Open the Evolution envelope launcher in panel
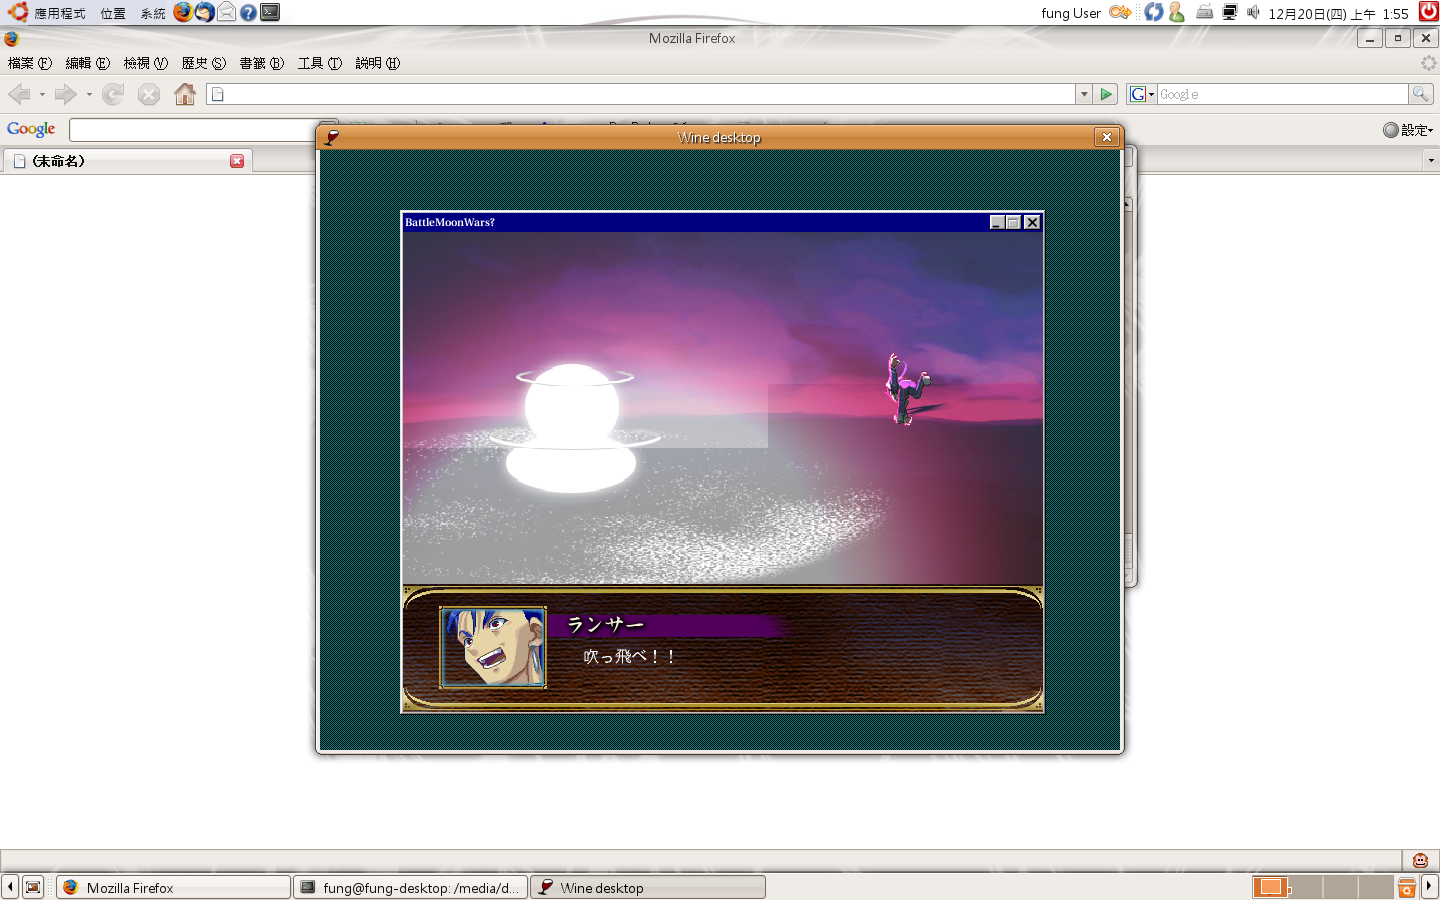The image size is (1440, 900). (x=226, y=12)
